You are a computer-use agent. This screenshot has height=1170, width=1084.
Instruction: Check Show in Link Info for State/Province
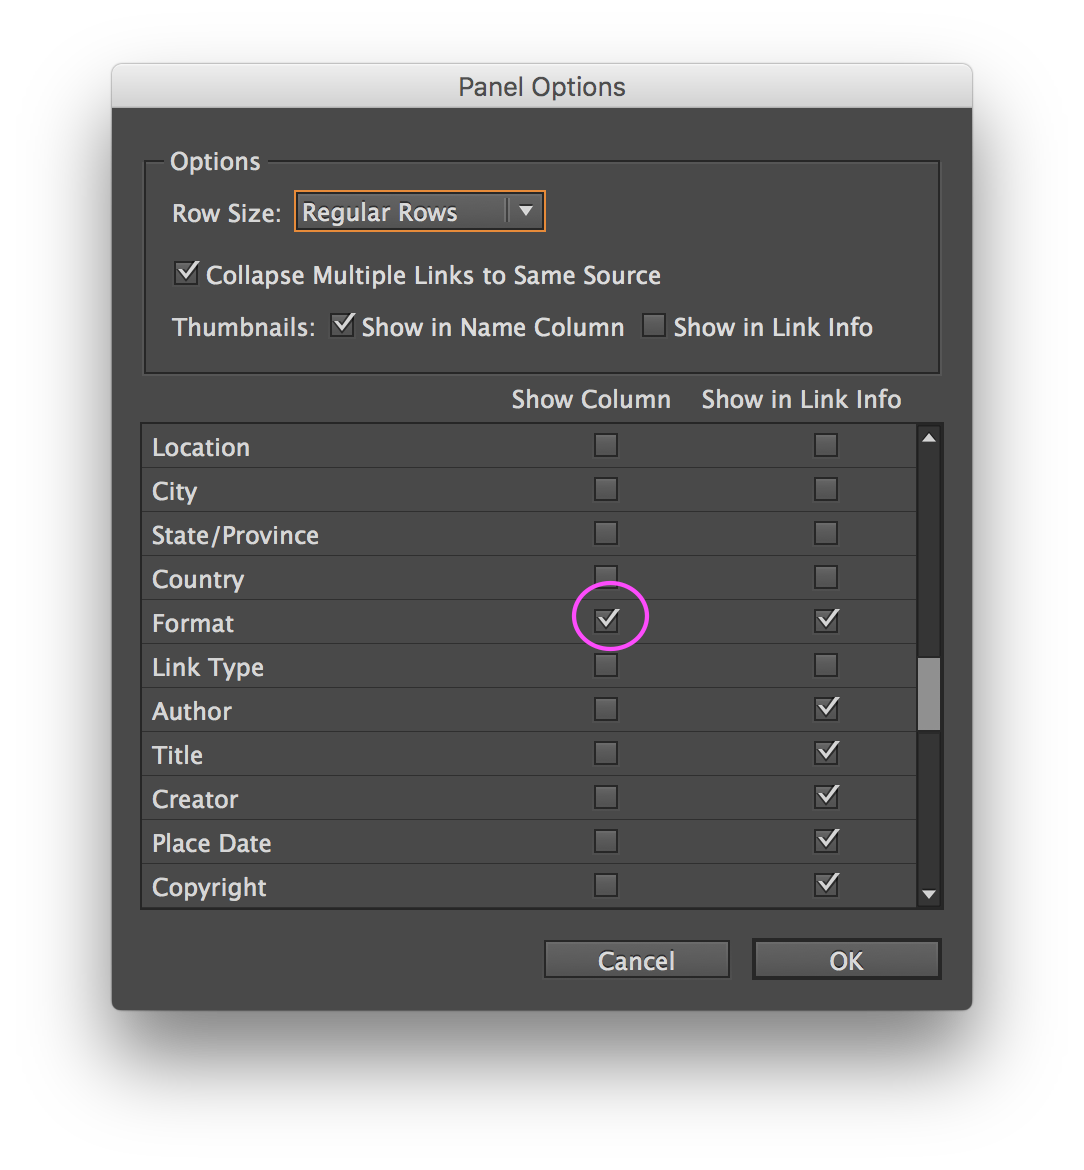coord(825,534)
